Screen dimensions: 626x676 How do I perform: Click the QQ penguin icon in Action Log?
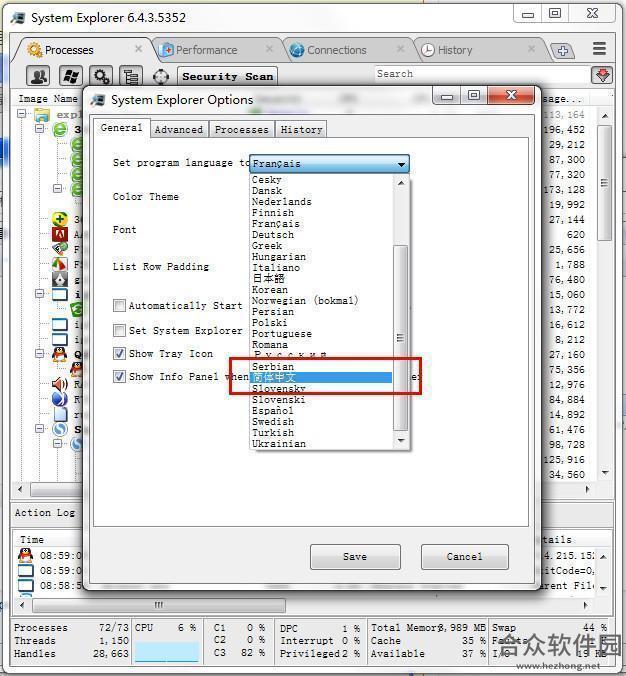[25, 555]
